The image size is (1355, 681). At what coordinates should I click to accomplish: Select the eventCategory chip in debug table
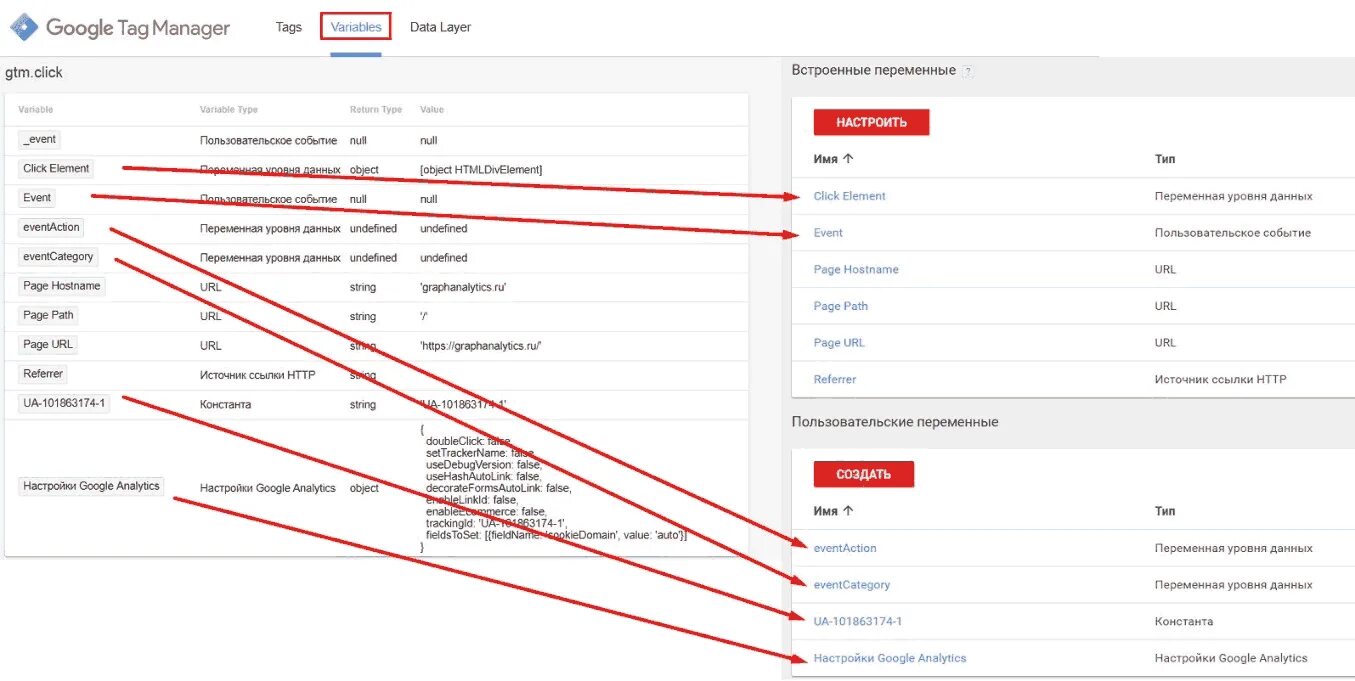click(x=58, y=256)
